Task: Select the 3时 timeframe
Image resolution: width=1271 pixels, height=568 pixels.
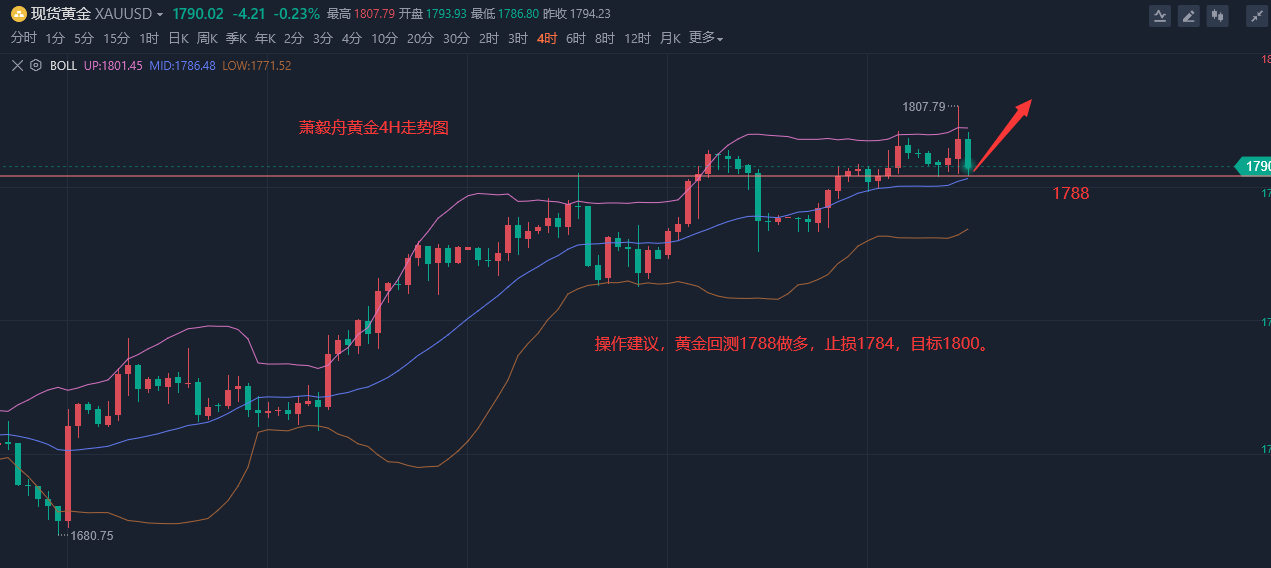Action: tap(518, 38)
